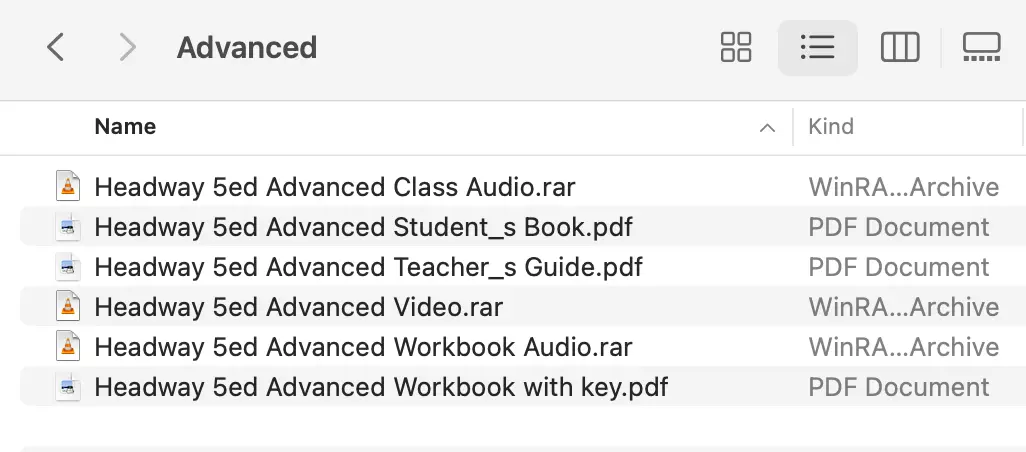This screenshot has height=452, width=1026.
Task: Click the PDF icon of Student_s Book.pdf
Action: click(67, 227)
